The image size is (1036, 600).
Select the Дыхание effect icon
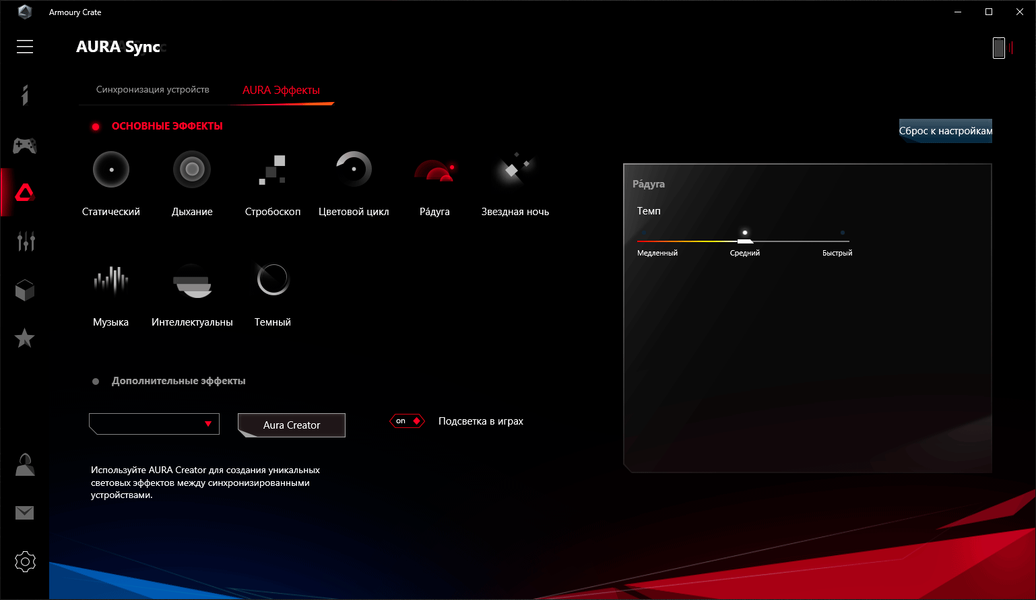point(192,169)
